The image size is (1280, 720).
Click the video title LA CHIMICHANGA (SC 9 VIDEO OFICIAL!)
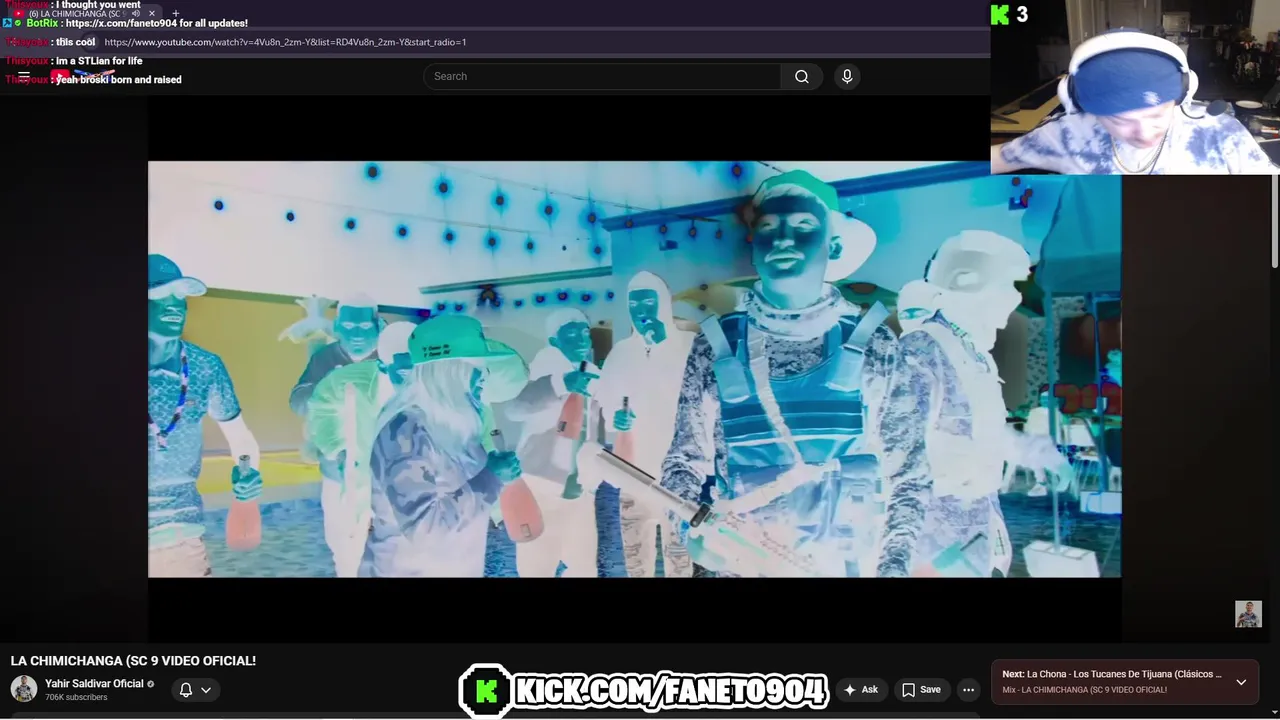133,661
